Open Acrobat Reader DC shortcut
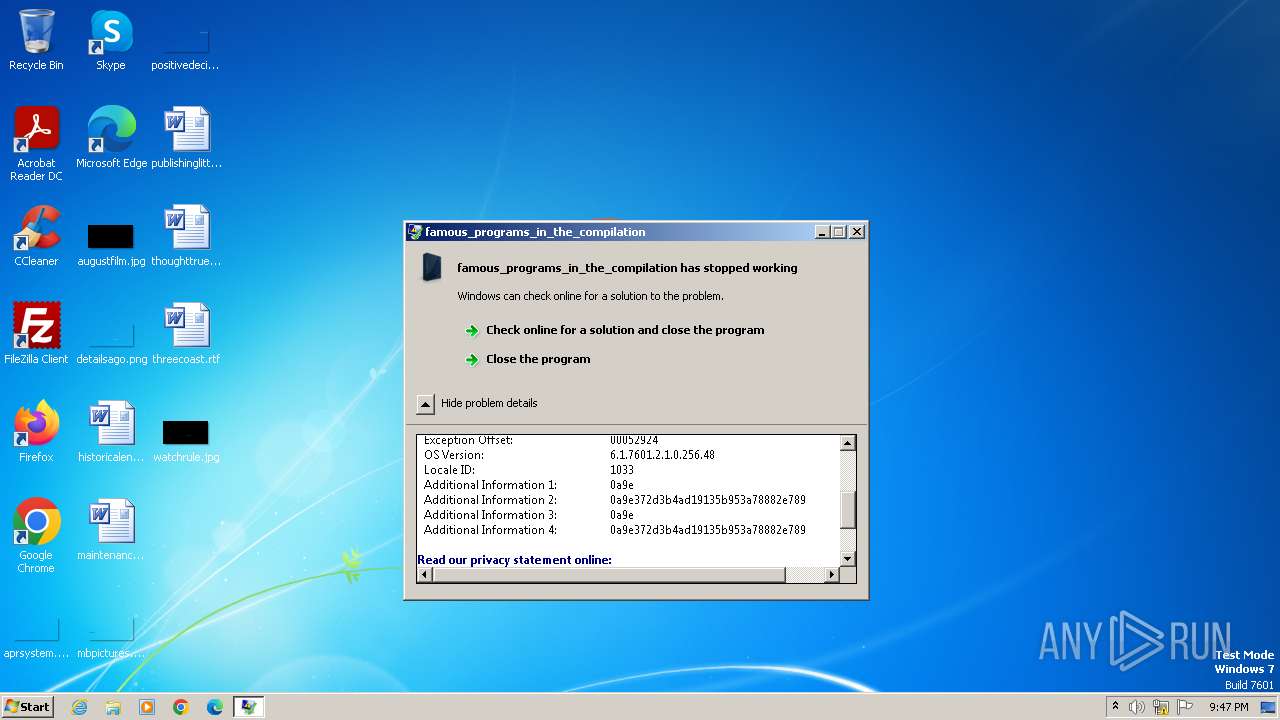 (36, 144)
